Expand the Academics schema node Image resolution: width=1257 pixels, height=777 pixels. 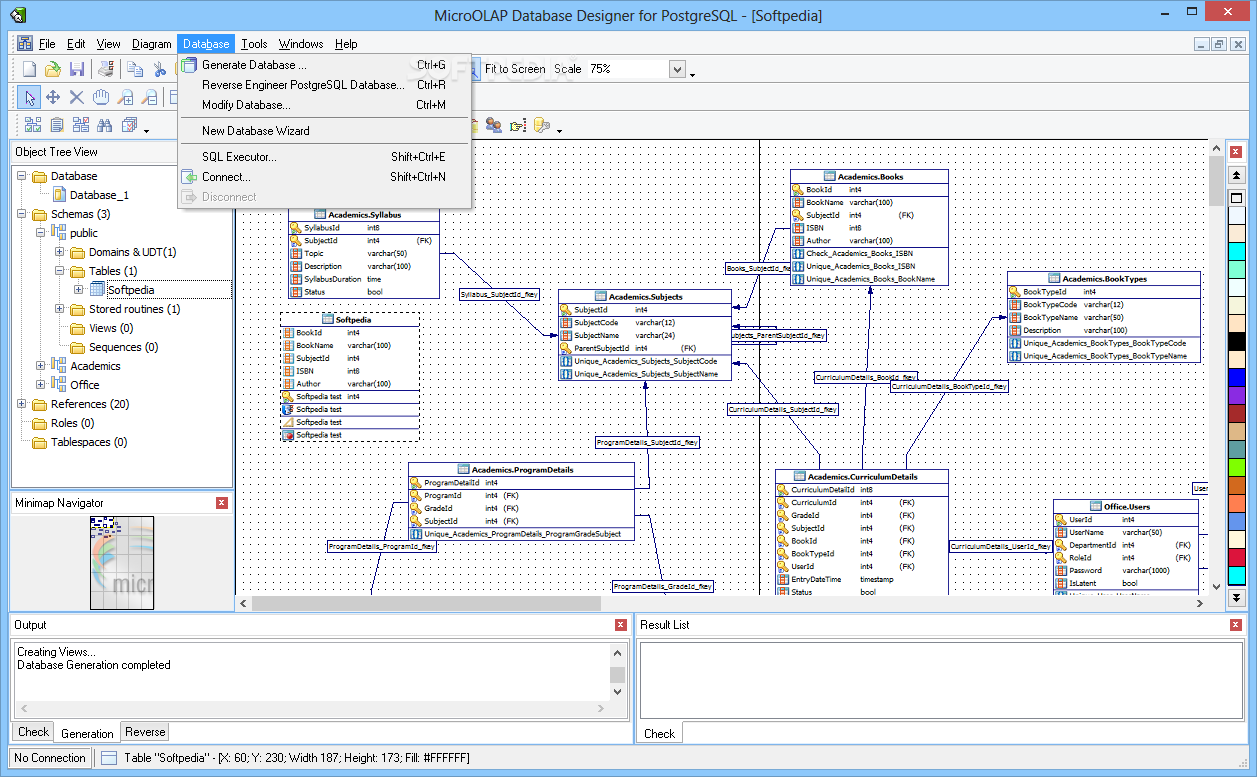[x=41, y=366]
